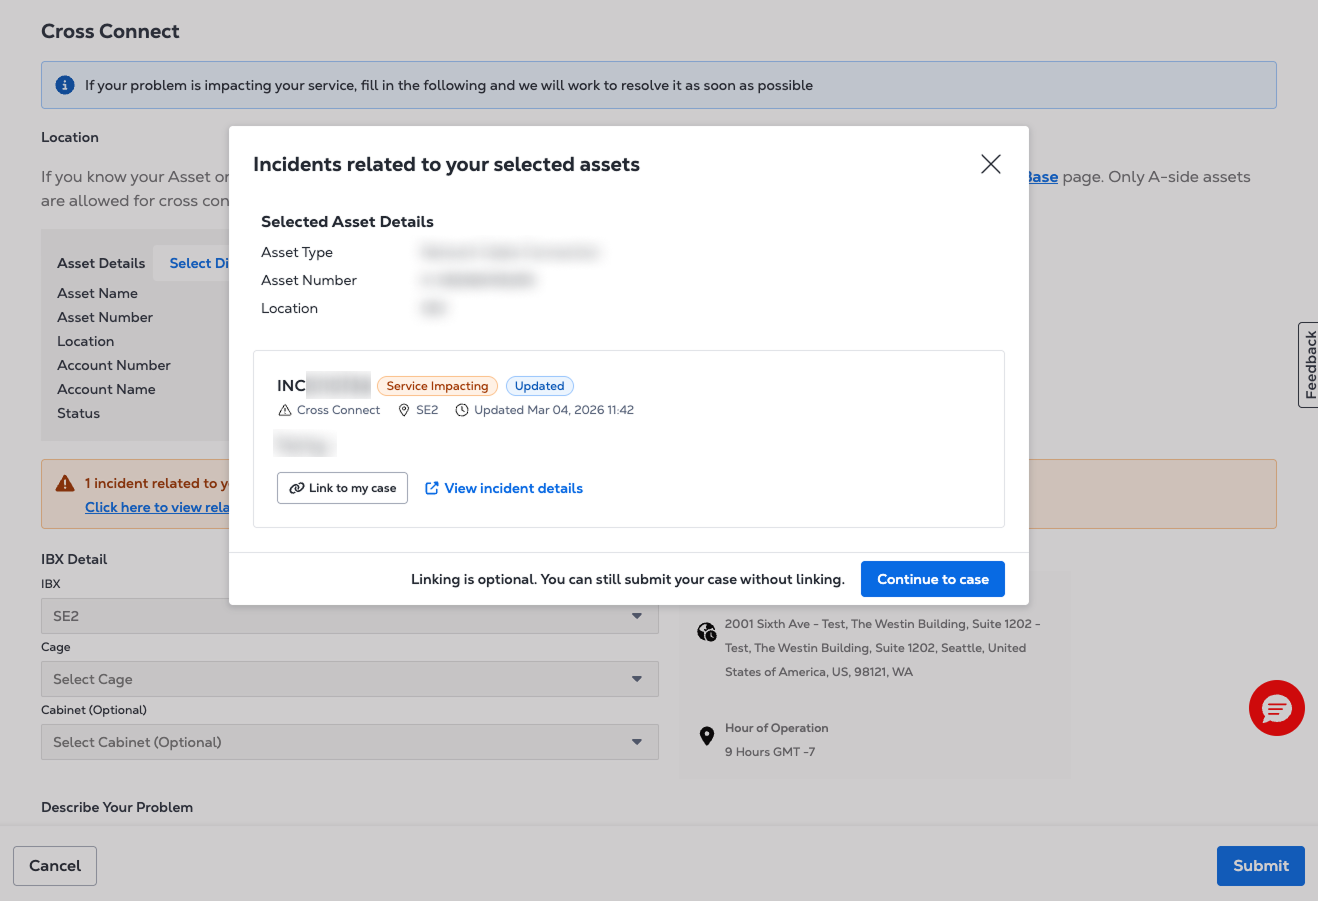Viewport: 1318px width, 901px height.
Task: Close the incidents dialog with X
Action: pos(991,164)
